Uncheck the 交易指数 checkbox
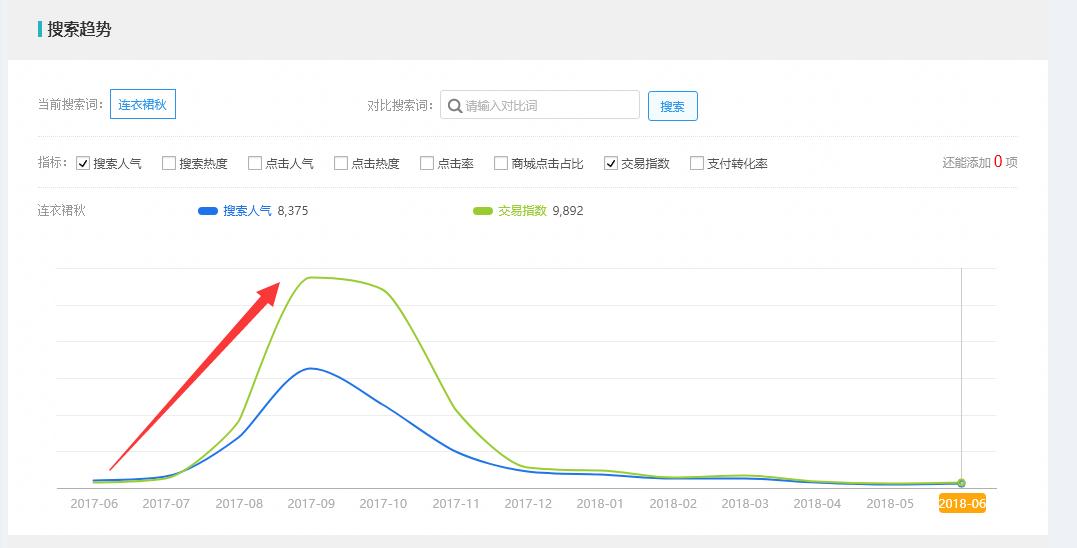 click(x=611, y=163)
